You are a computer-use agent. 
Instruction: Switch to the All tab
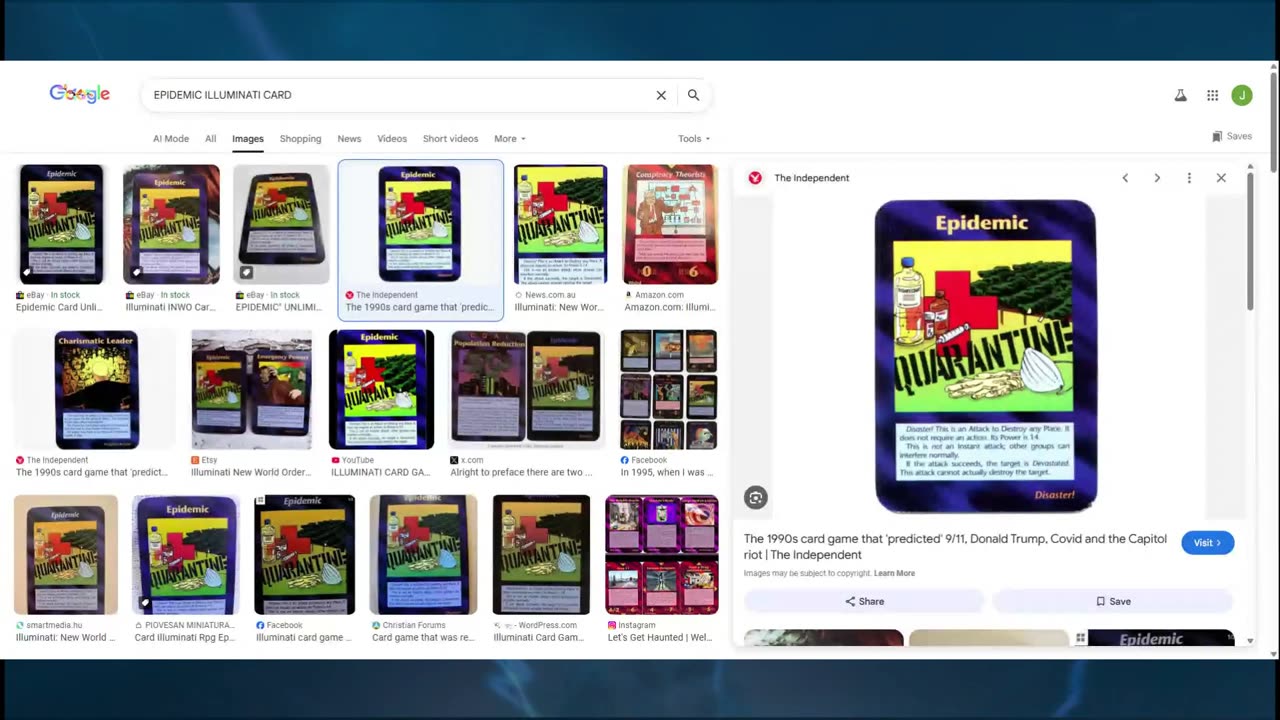211,139
